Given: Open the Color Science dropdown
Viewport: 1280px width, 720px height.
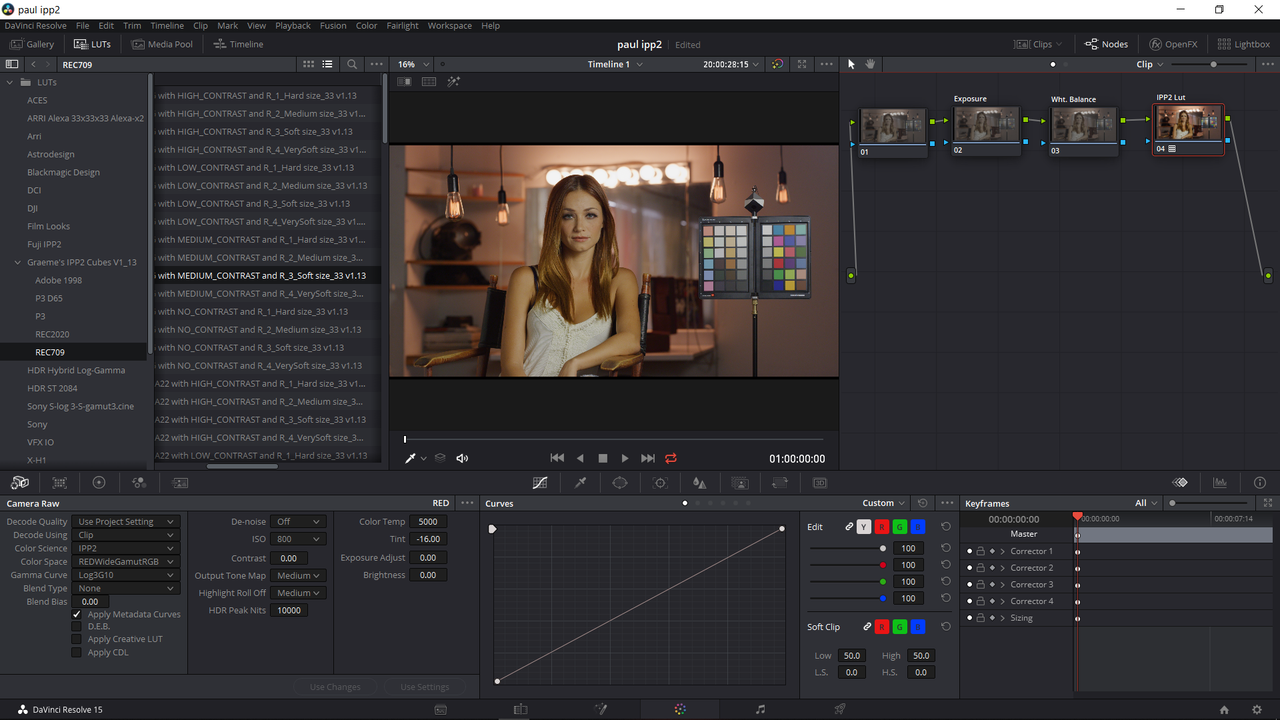Looking at the screenshot, I should (x=127, y=549).
